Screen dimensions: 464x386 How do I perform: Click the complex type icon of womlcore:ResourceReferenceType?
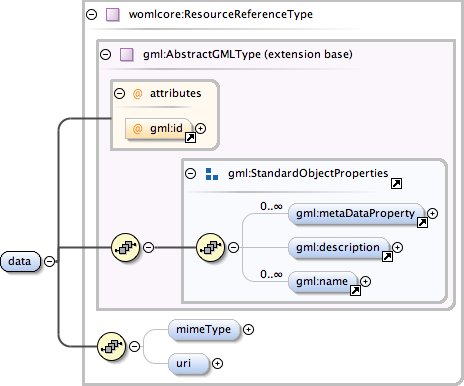click(113, 15)
